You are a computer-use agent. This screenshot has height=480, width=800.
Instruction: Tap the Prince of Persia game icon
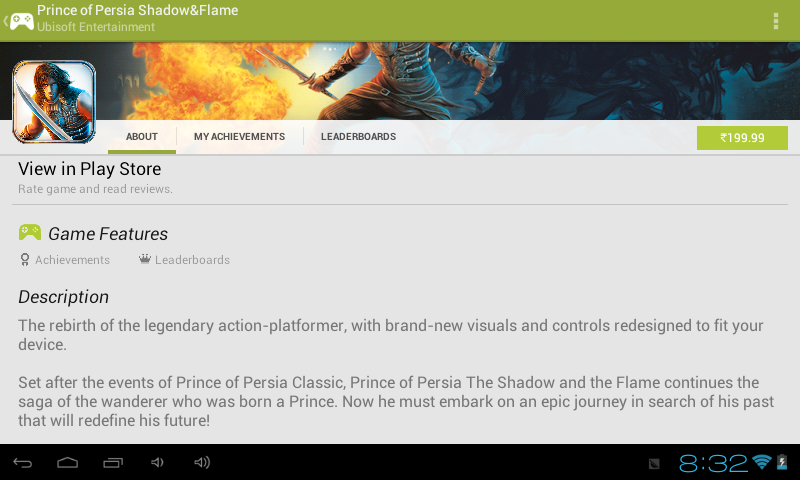54,102
